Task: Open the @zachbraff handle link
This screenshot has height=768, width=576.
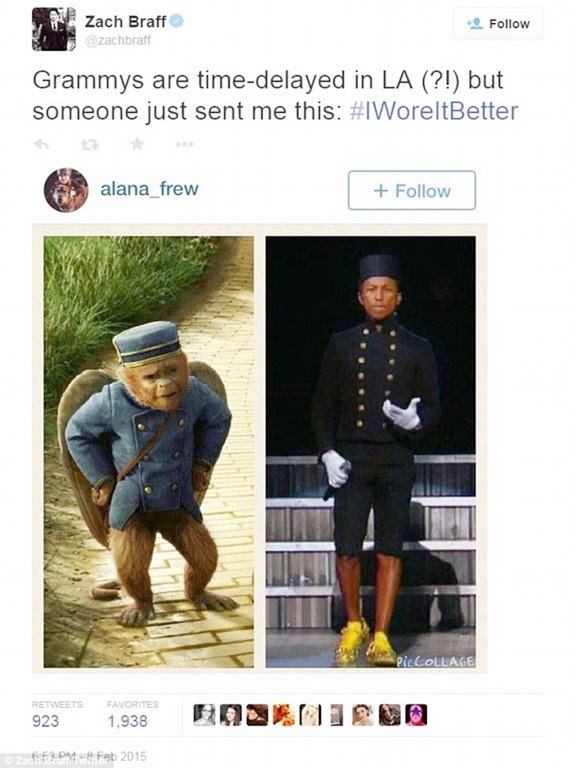Action: pos(118,41)
